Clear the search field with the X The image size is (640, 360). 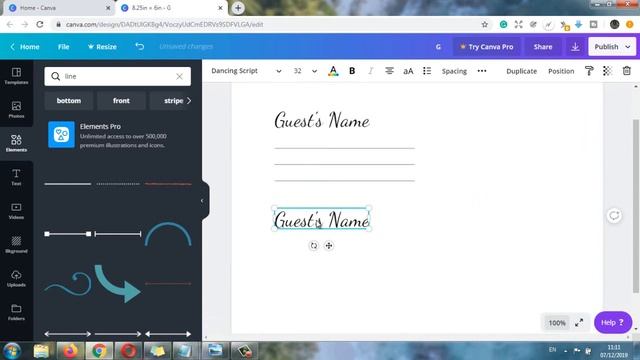(x=179, y=76)
